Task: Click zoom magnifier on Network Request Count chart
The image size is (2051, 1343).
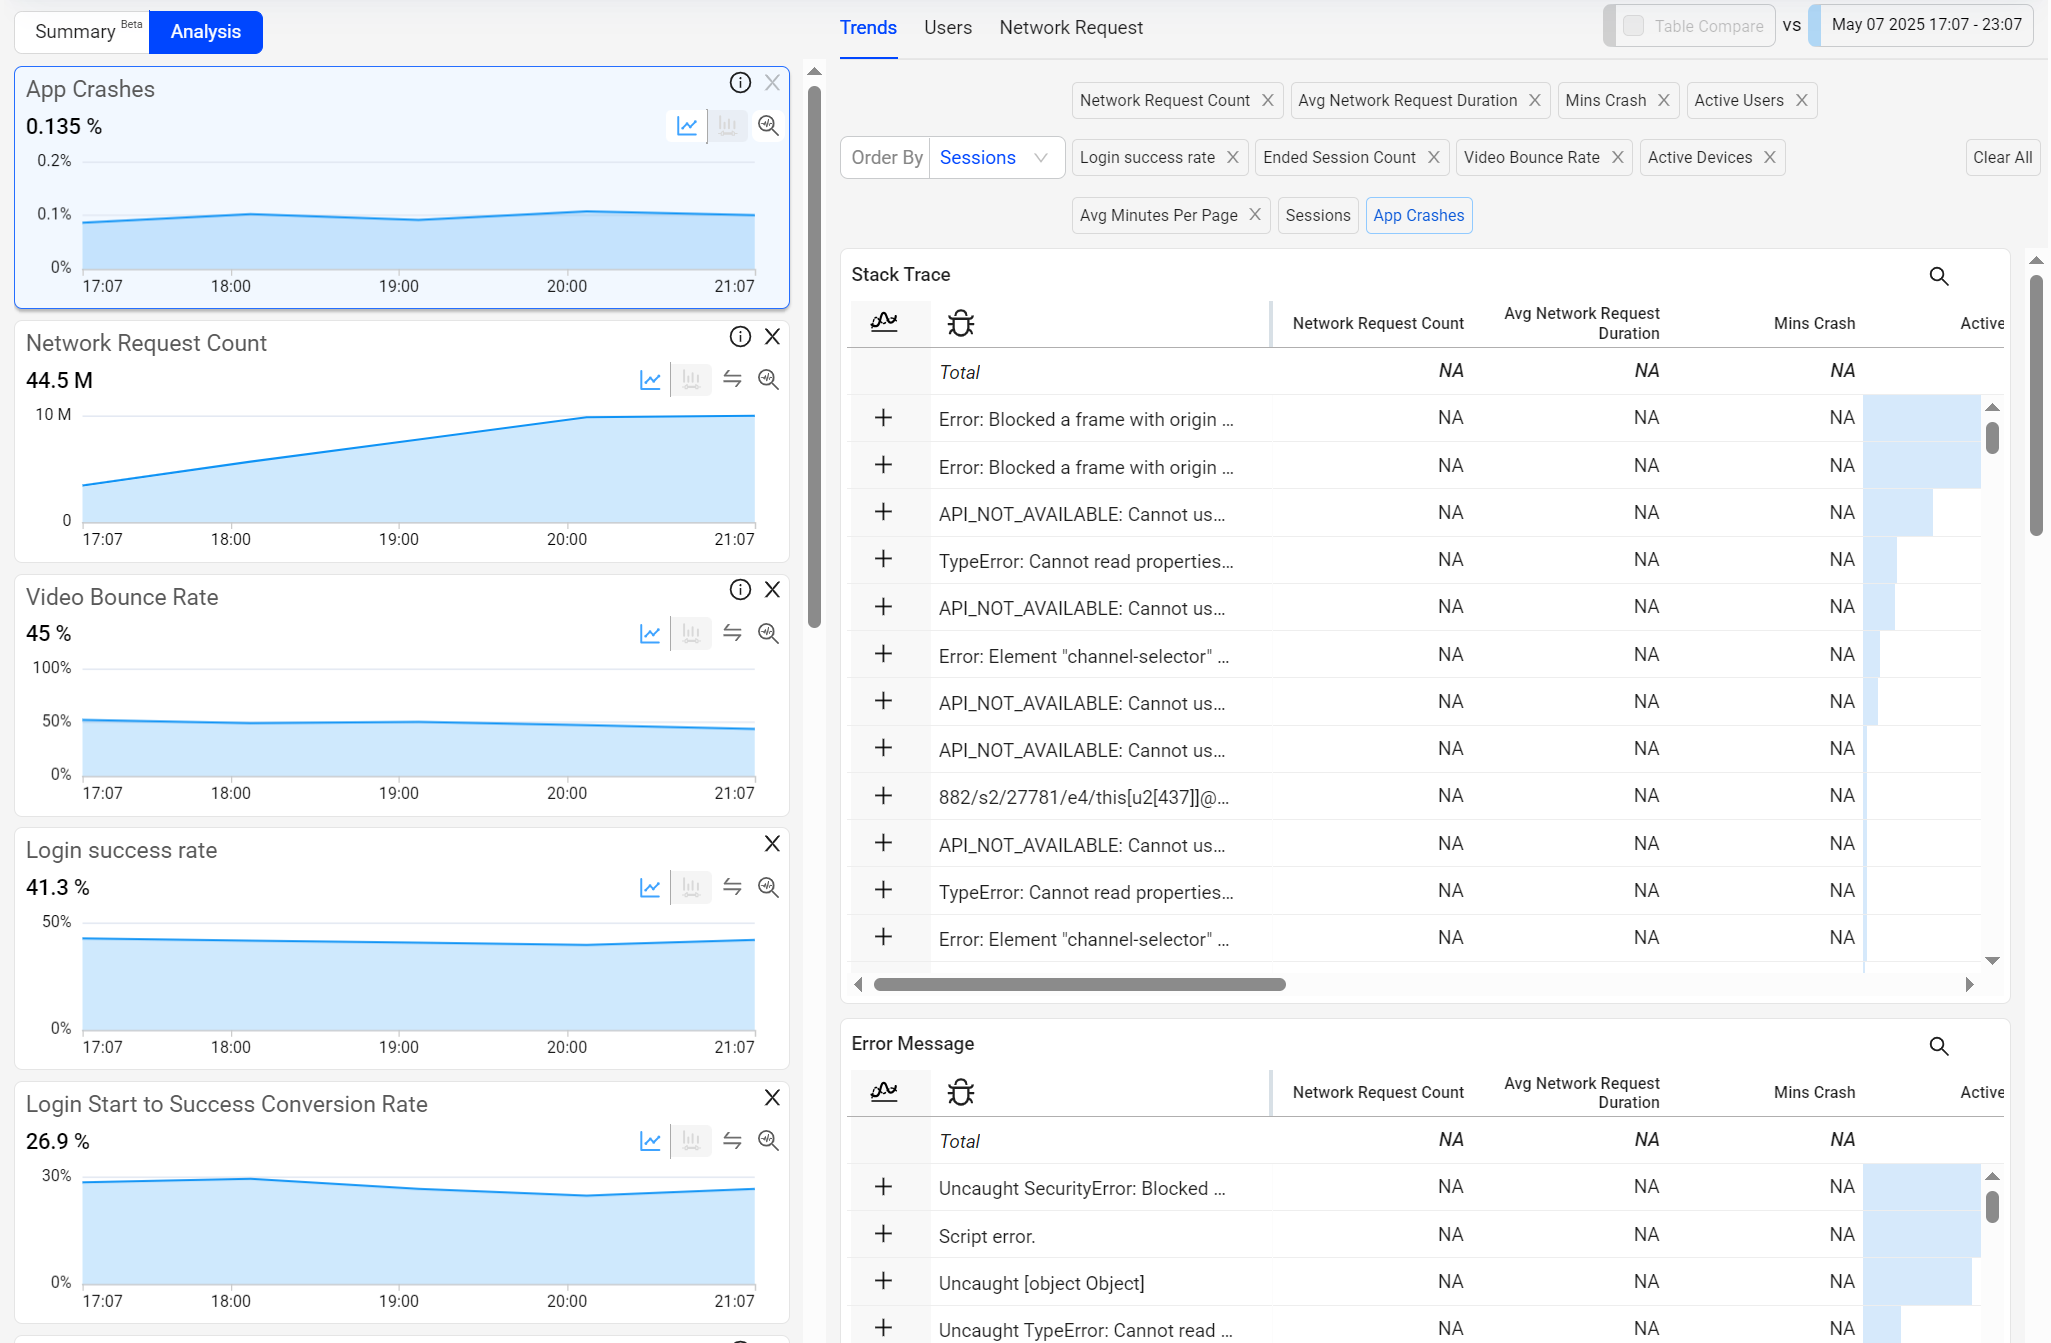Action: tap(768, 380)
